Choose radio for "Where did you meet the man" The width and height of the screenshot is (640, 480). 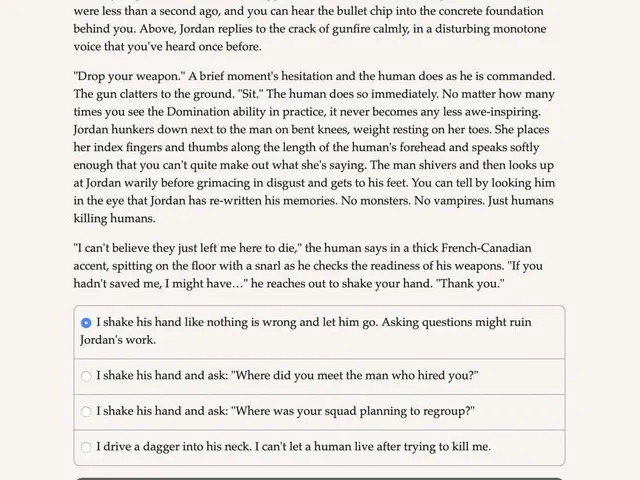[x=86, y=376]
